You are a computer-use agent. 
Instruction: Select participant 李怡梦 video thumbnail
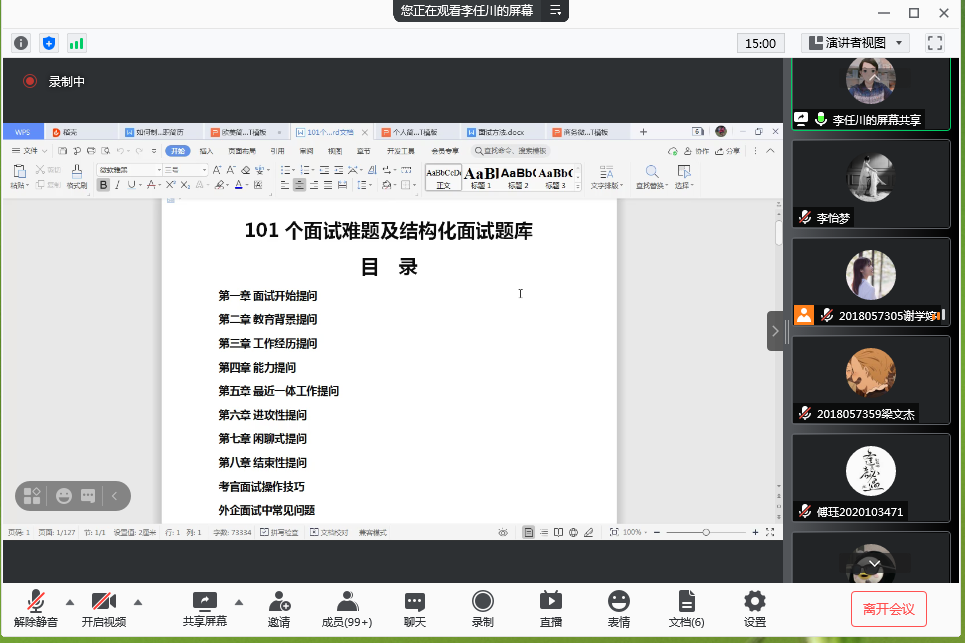coord(871,184)
